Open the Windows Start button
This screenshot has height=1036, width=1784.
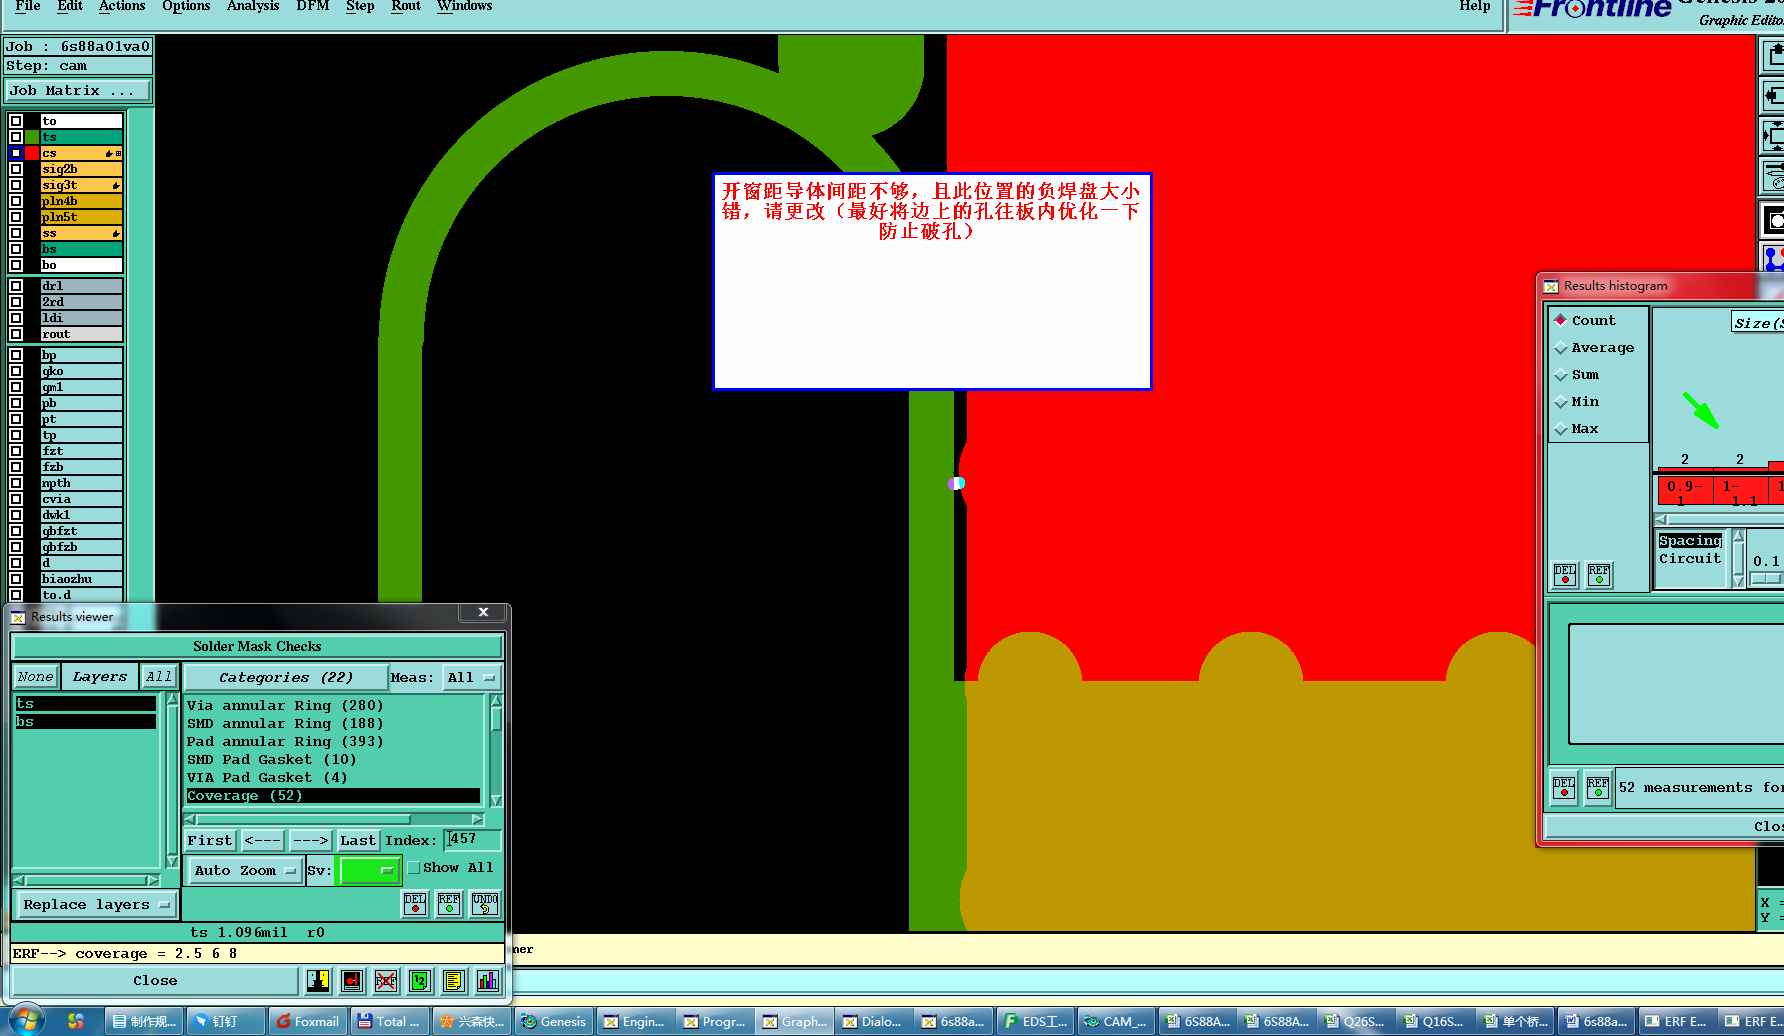27,1021
